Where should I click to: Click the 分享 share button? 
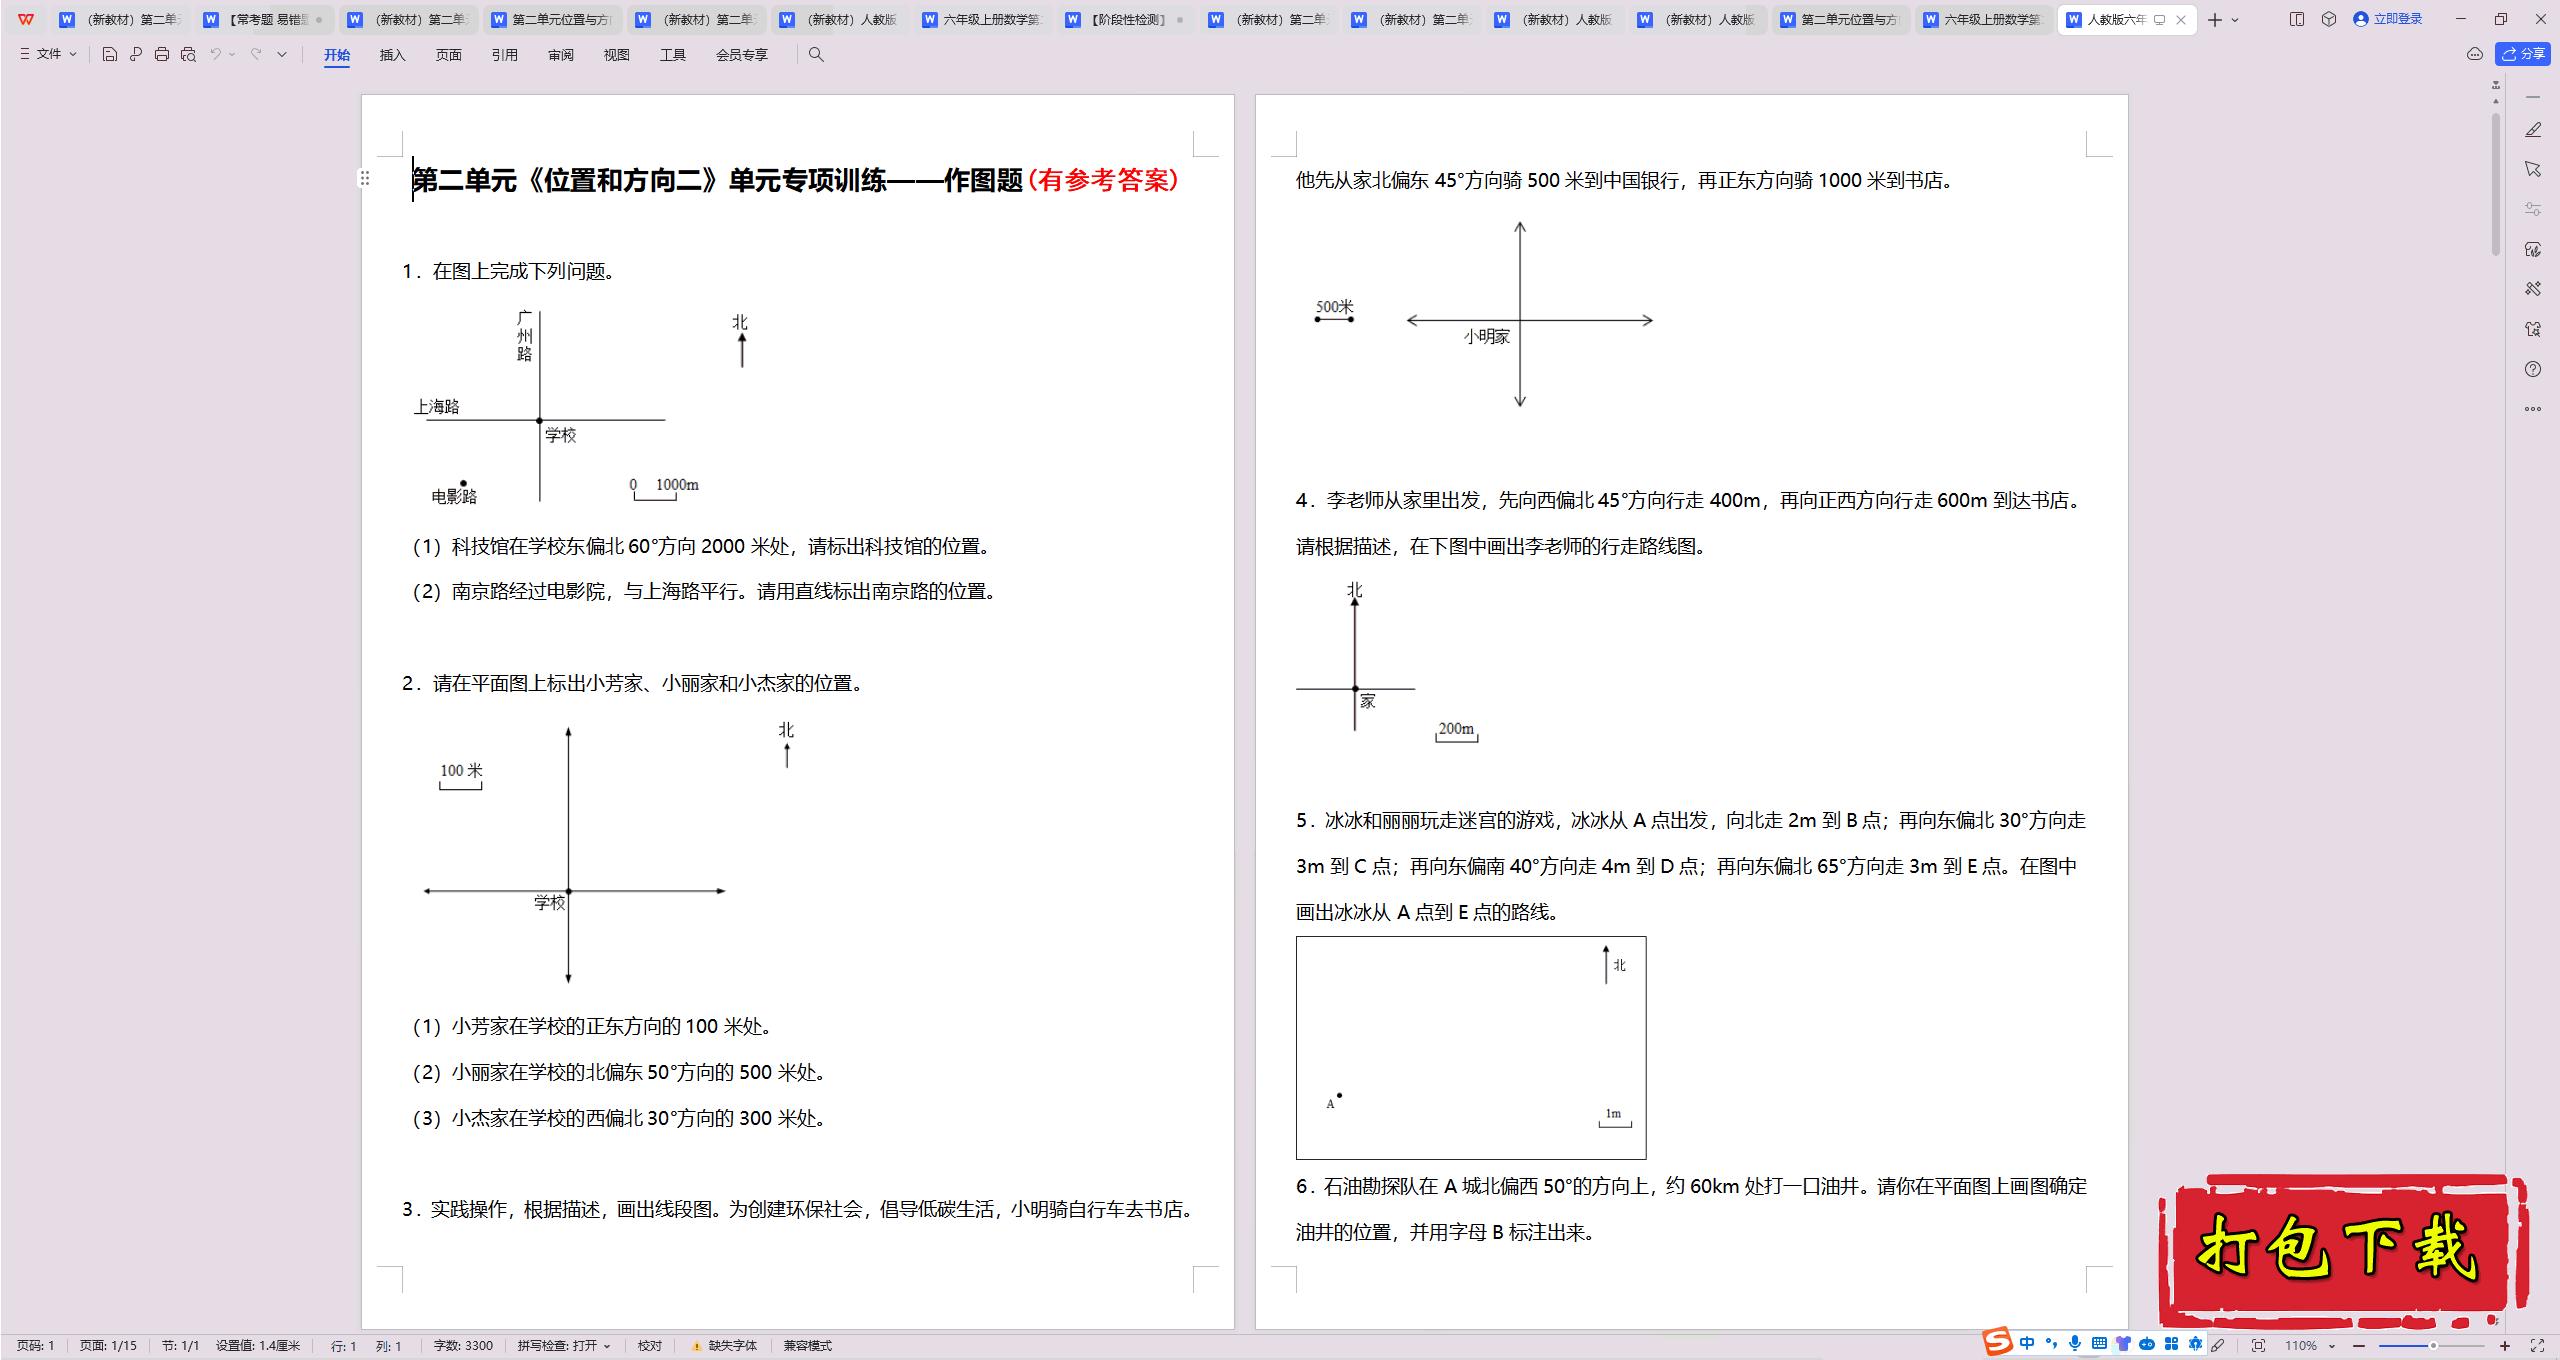(2522, 54)
